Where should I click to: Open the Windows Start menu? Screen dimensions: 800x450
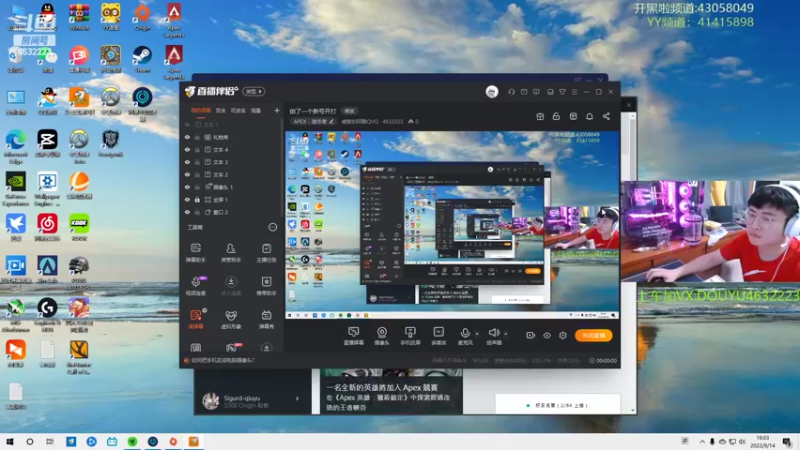[x=10, y=441]
